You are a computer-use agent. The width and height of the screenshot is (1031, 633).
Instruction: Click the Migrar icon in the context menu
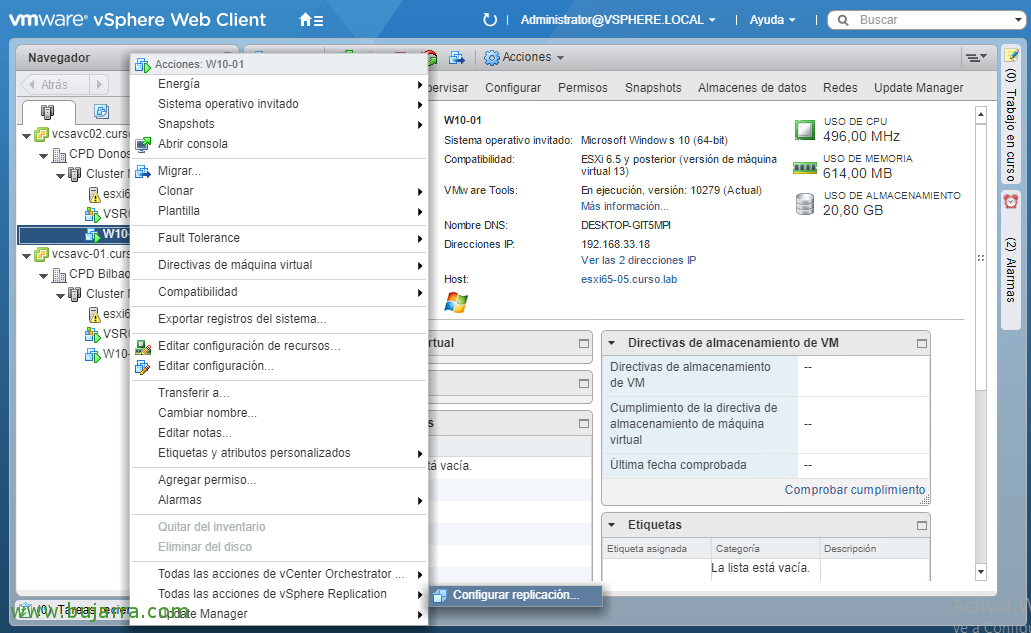(143, 172)
